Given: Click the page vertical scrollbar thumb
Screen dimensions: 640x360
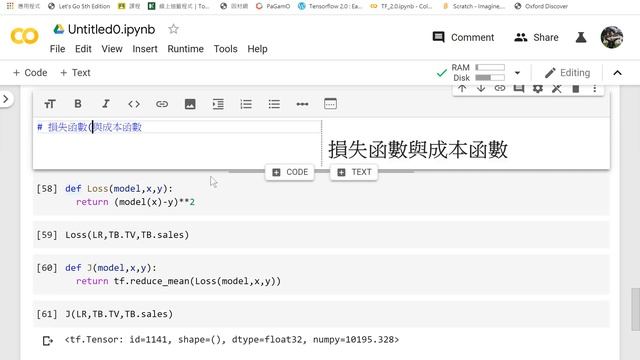Looking at the screenshot, I should click(x=635, y=309).
